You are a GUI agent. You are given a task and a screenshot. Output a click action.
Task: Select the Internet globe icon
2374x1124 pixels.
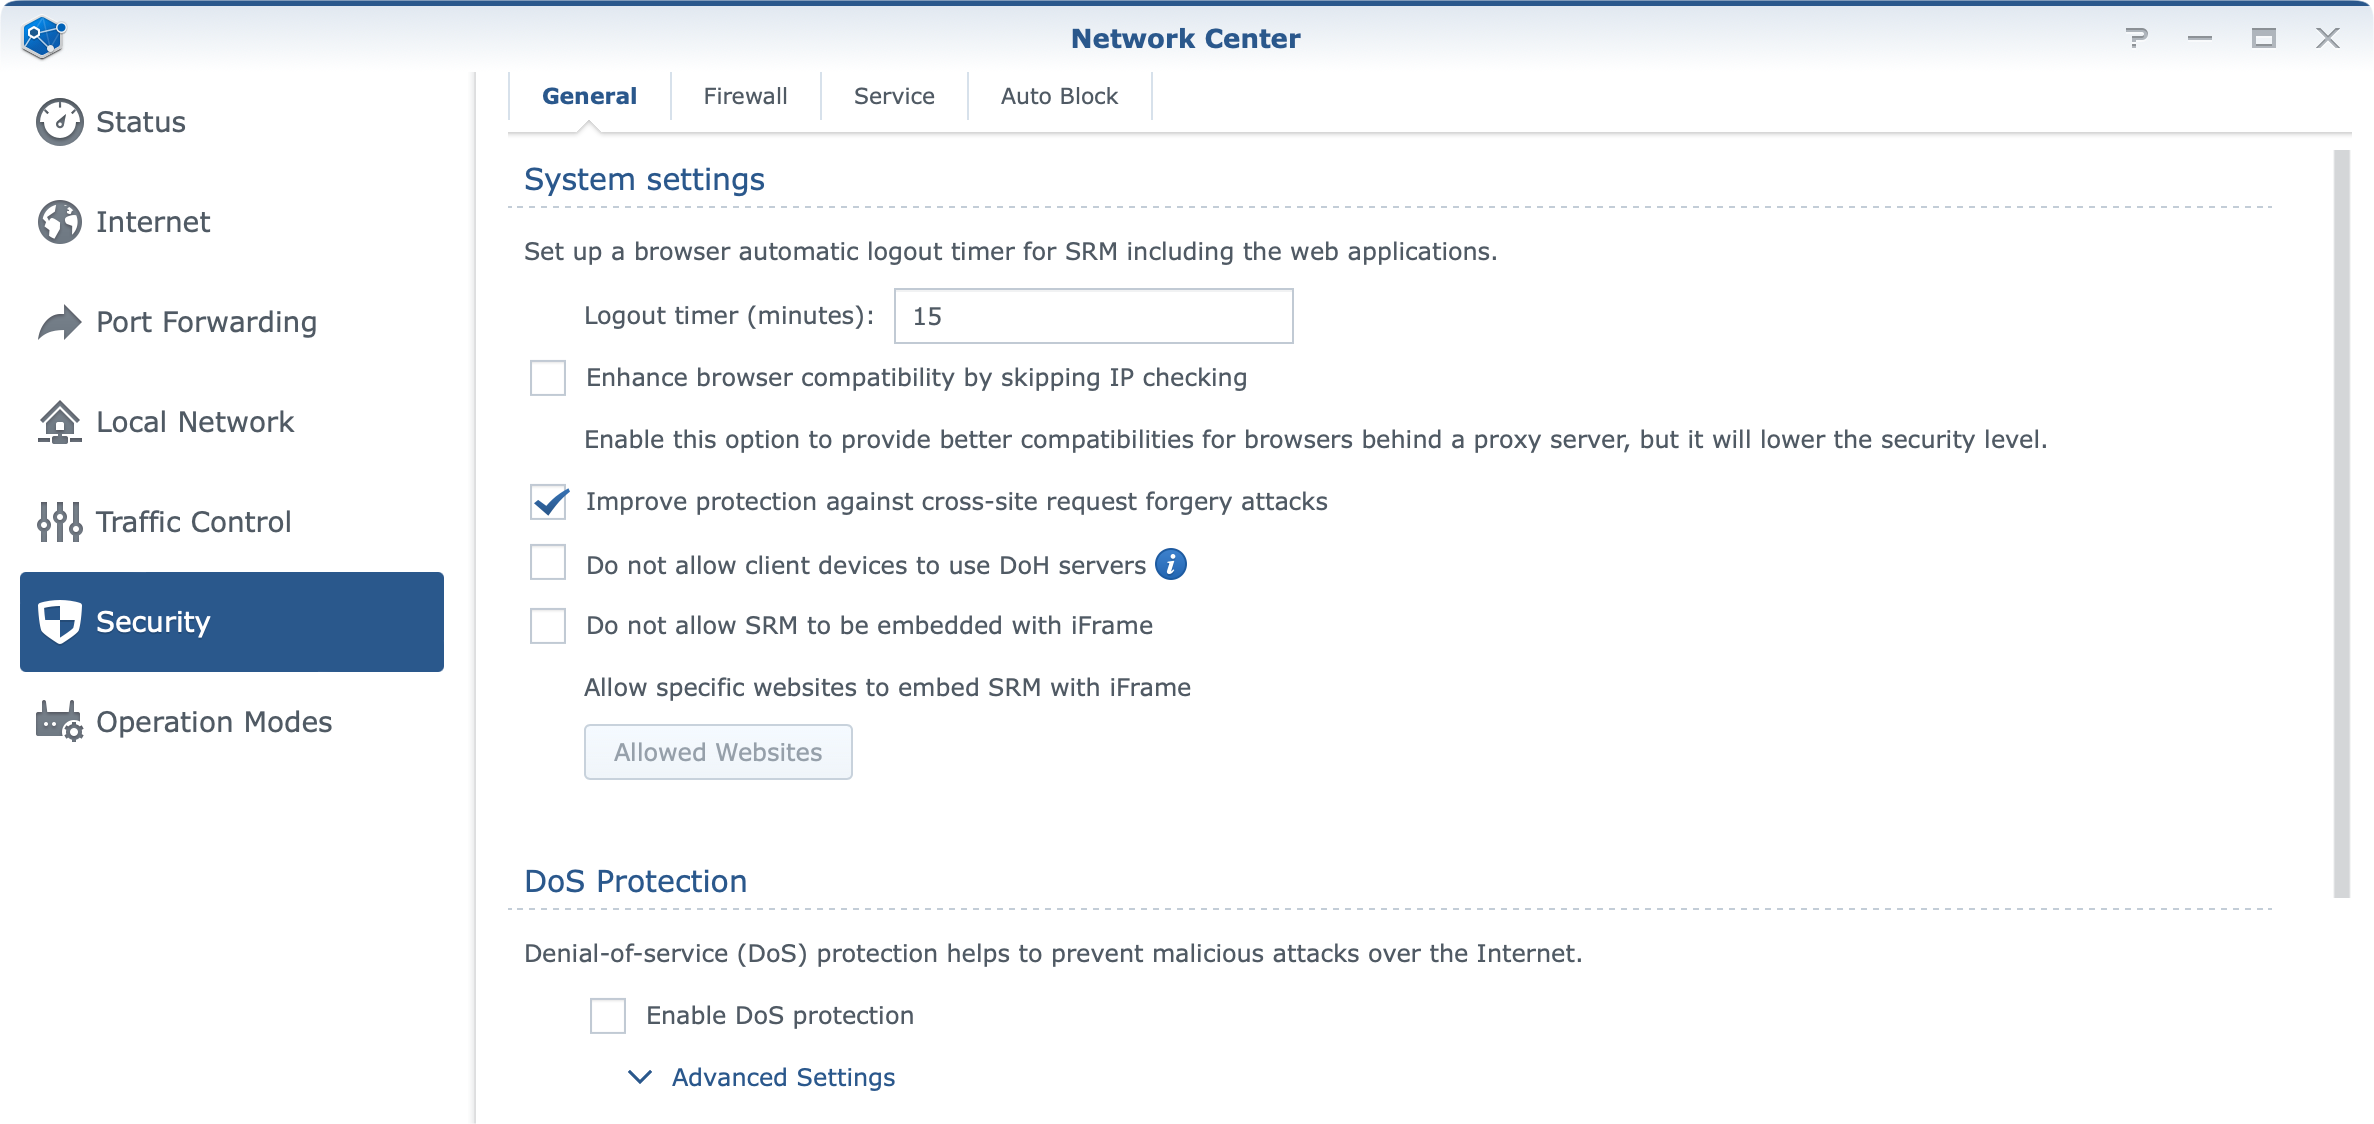[60, 222]
